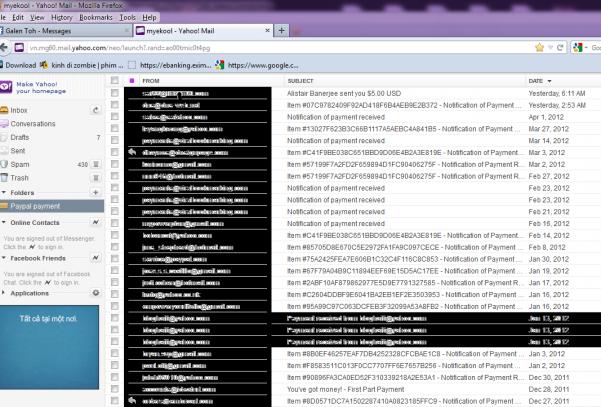The height and width of the screenshot is (407, 601).
Task: Click kinh di zombie bookmark favicon
Action: (44, 65)
